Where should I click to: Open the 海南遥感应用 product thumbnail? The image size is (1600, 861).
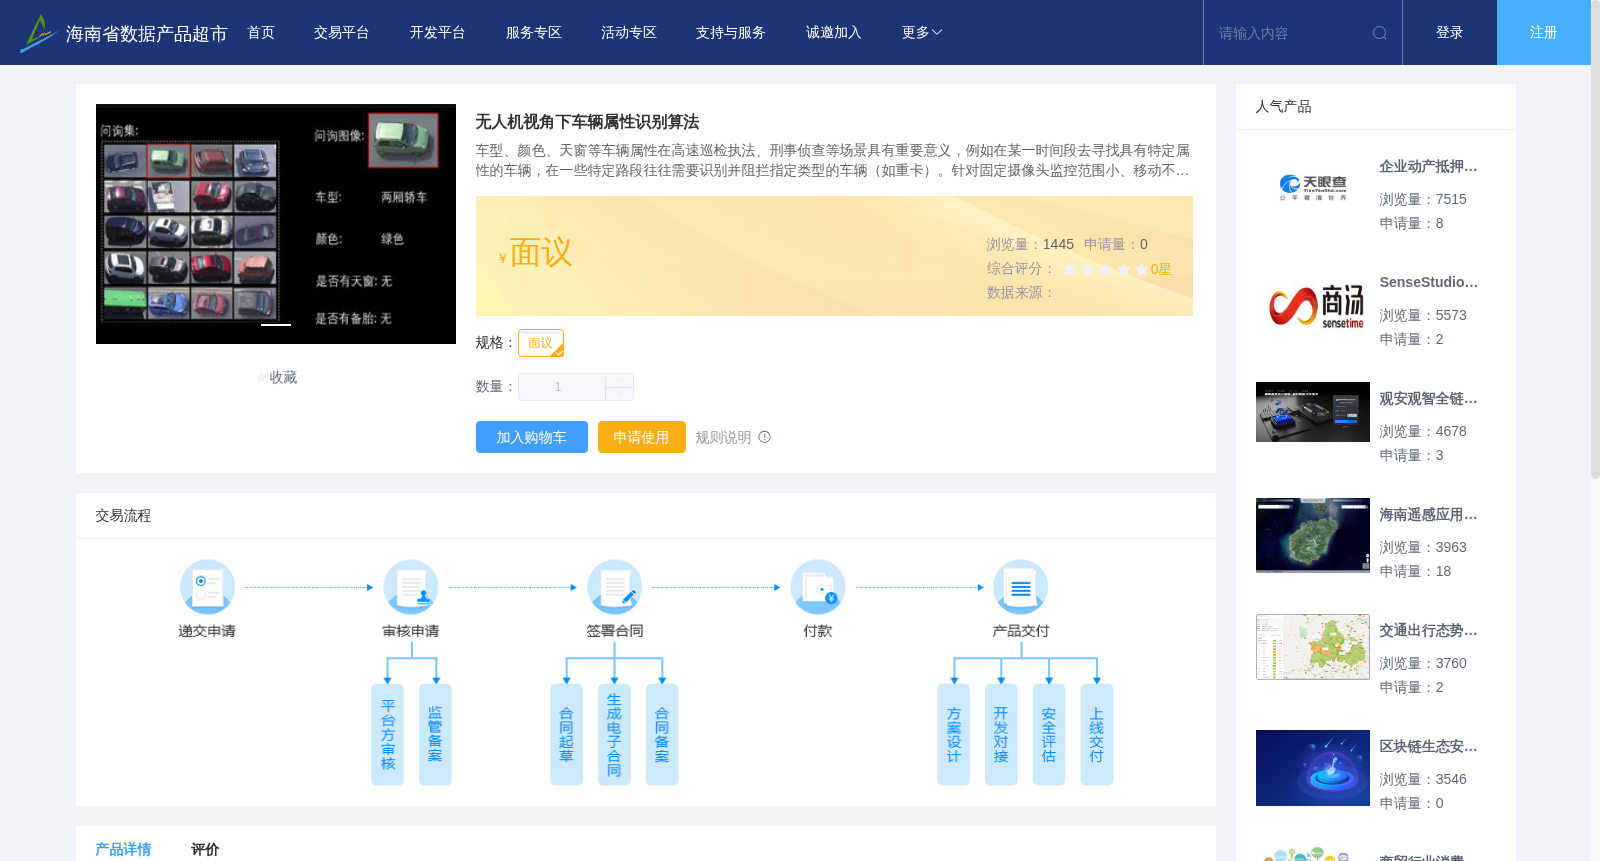1313,535
